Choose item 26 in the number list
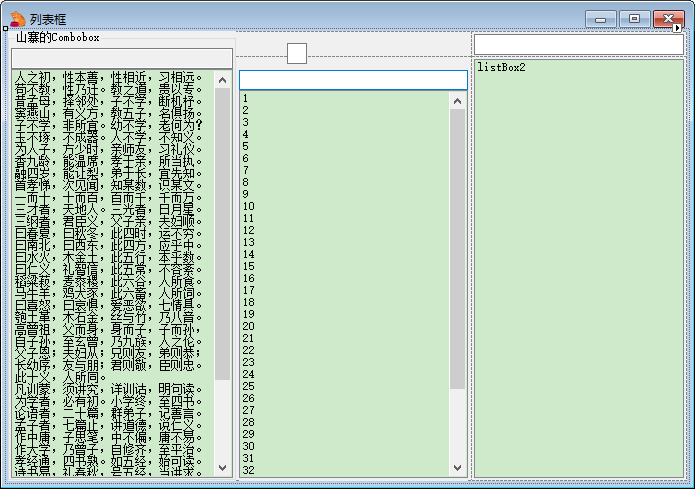This screenshot has height=489, width=695. click(x=345, y=398)
